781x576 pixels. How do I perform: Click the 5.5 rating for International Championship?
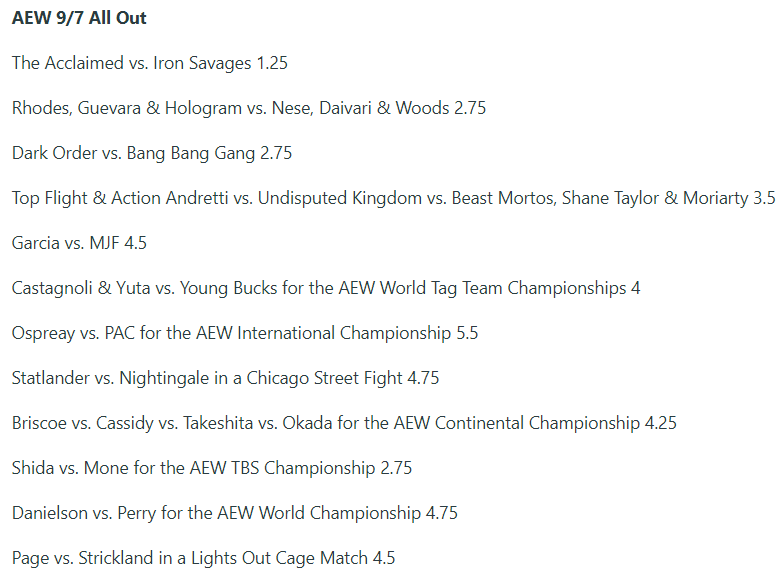tap(466, 333)
